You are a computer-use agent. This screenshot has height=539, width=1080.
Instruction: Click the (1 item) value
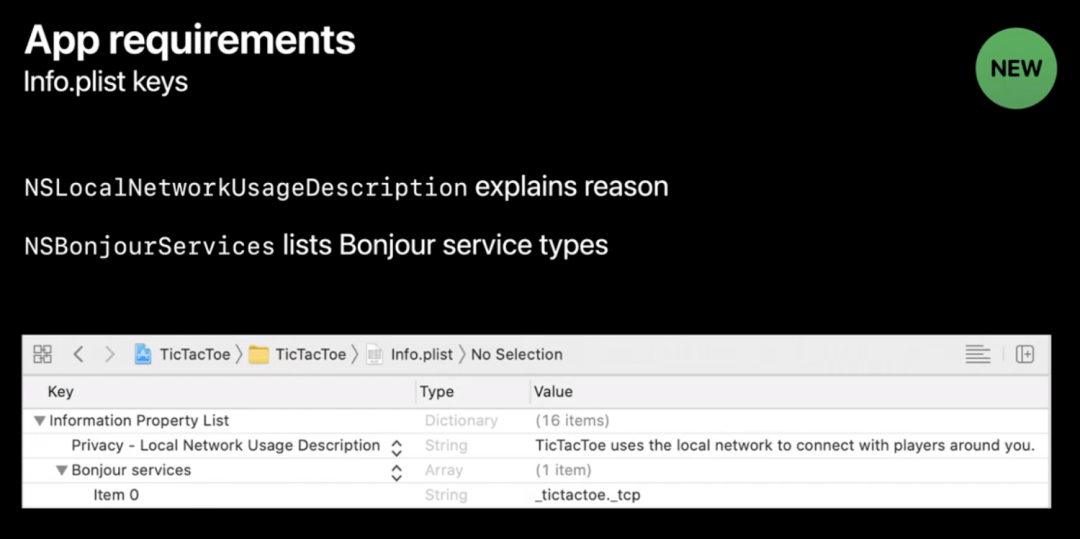(x=563, y=470)
